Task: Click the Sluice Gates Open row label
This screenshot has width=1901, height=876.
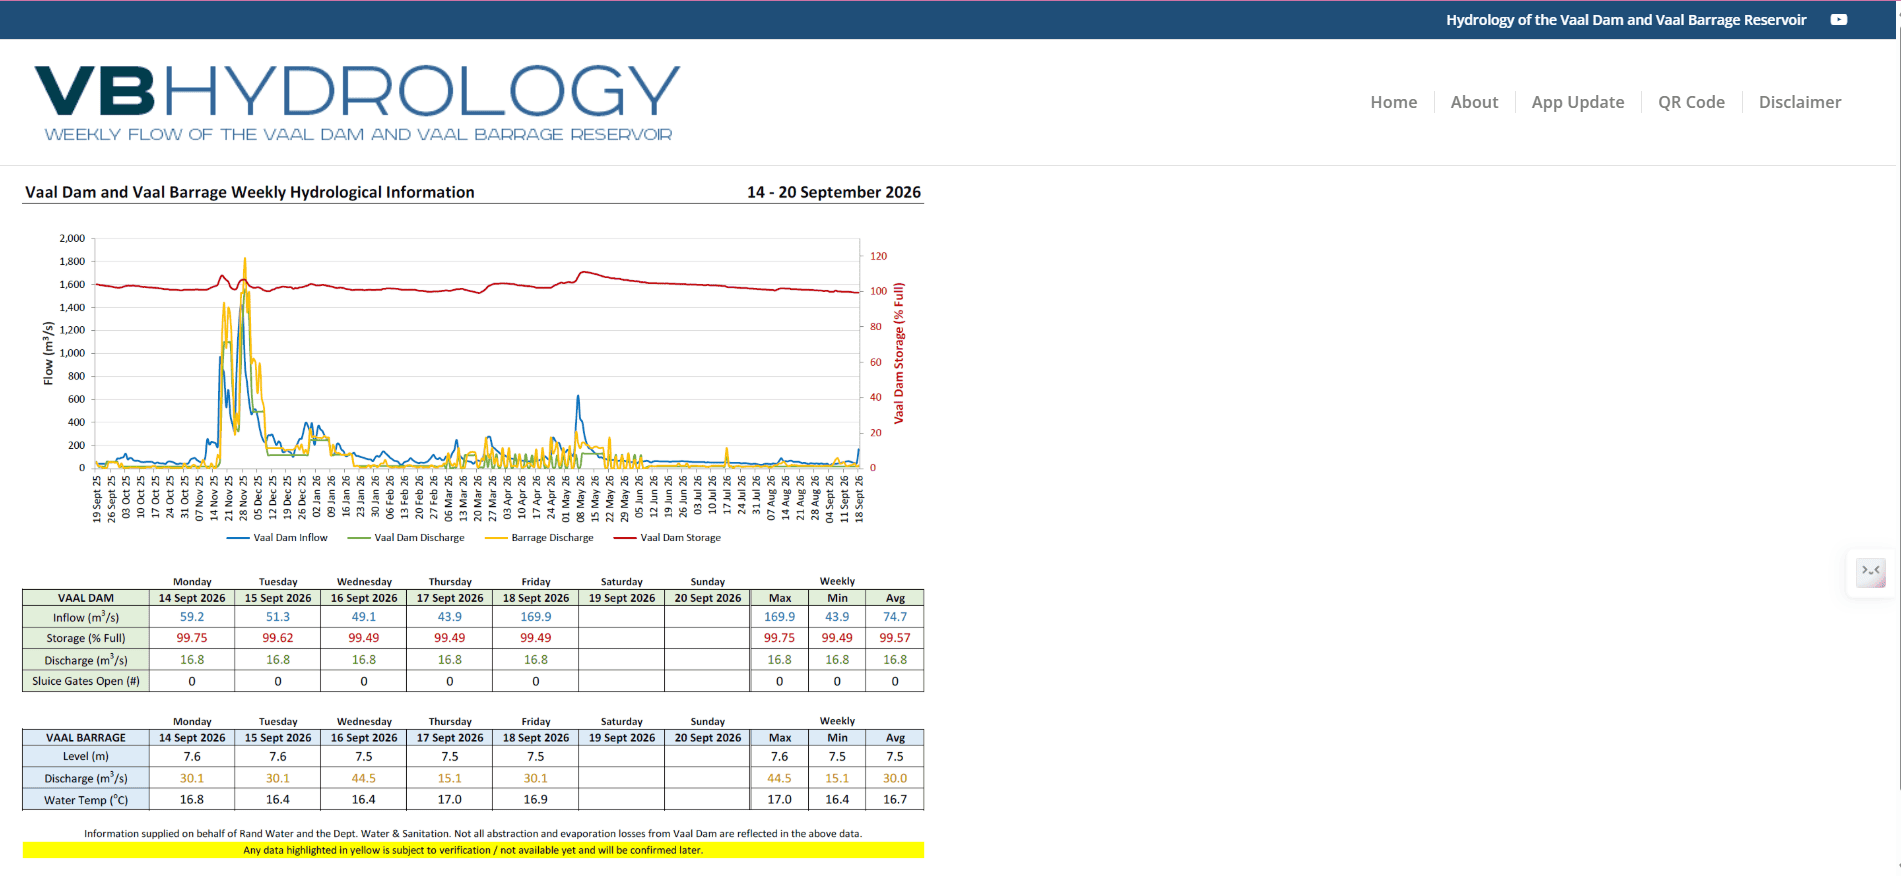Action: [86, 681]
